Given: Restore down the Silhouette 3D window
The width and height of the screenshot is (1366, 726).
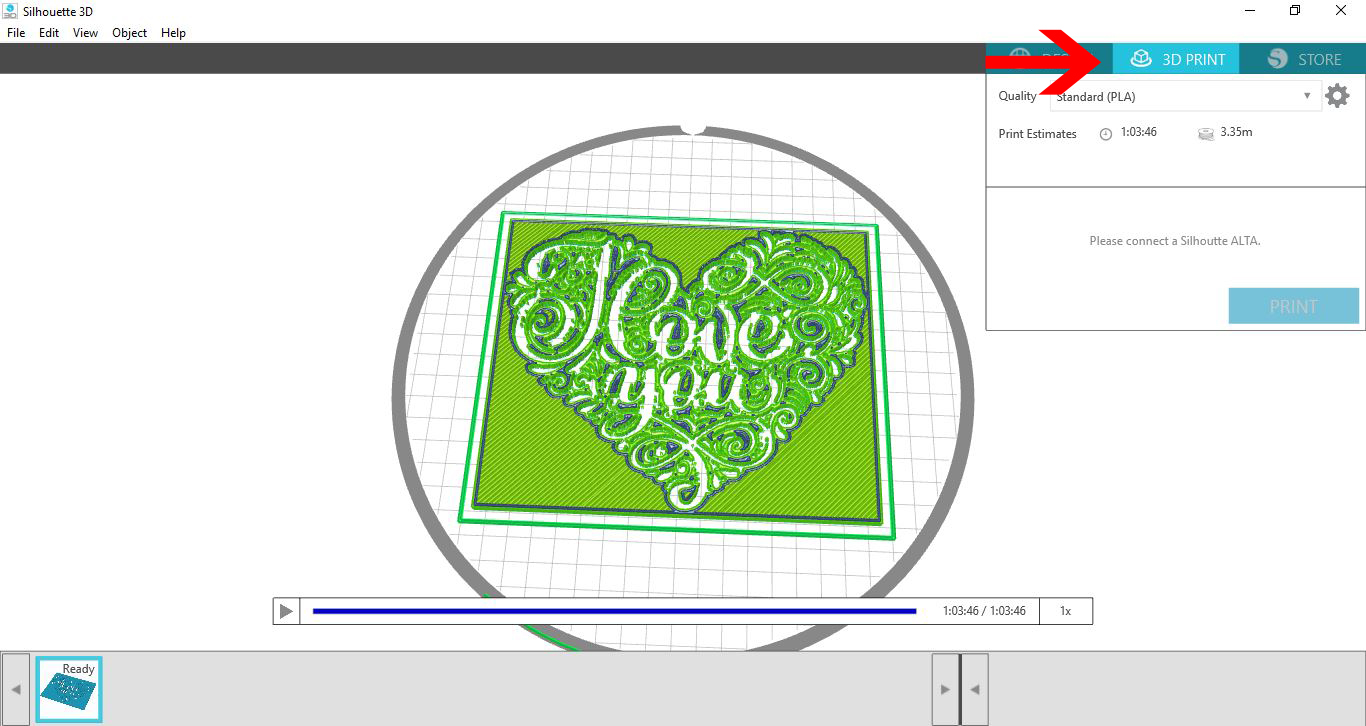Looking at the screenshot, I should pos(1295,11).
